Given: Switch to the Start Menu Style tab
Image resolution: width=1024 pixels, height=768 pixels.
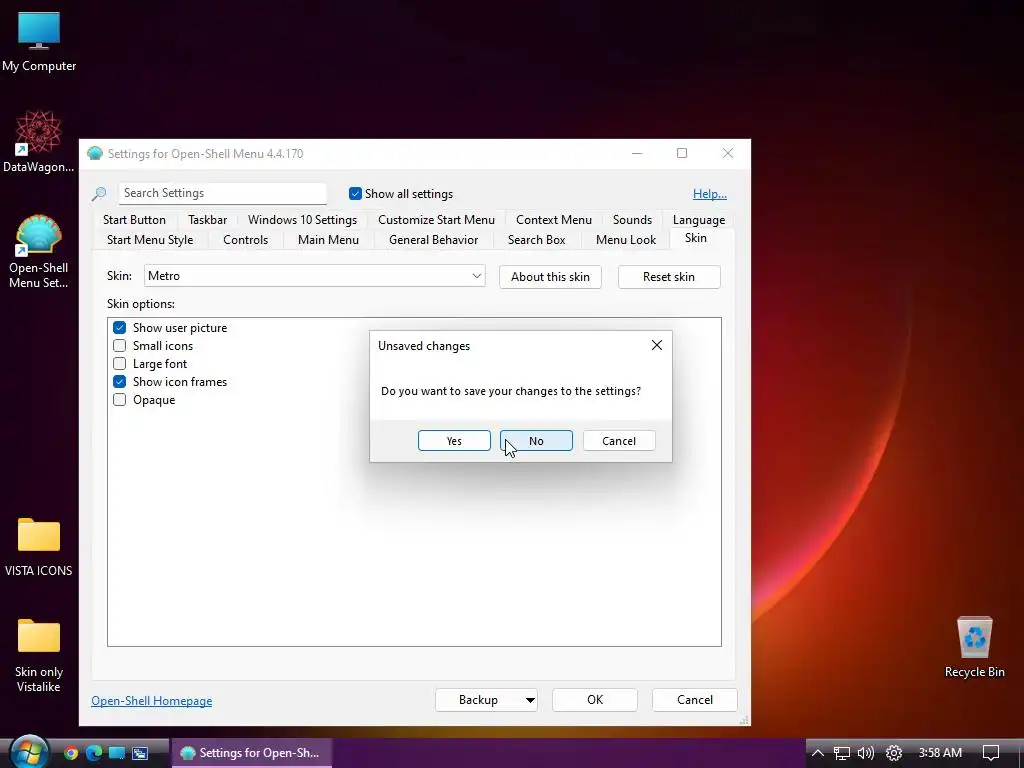Looking at the screenshot, I should [x=150, y=240].
